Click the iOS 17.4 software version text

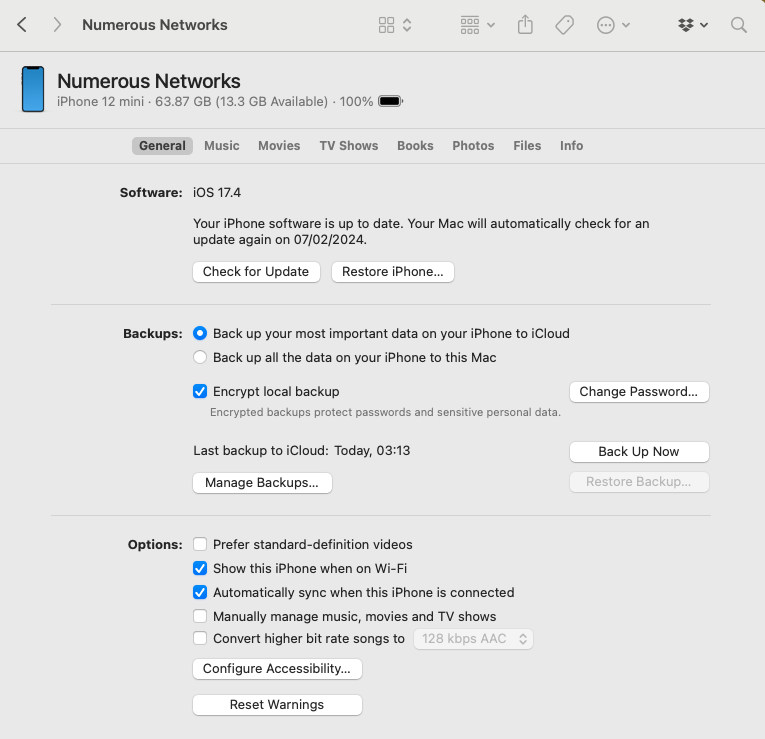coord(217,193)
